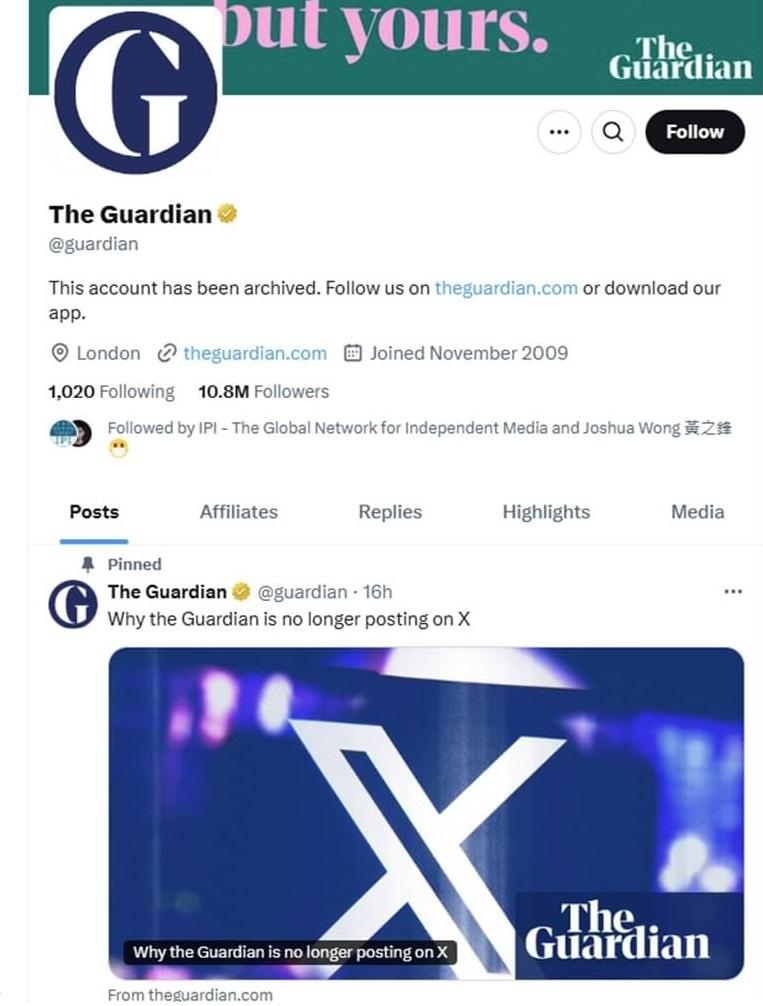Image resolution: width=763 pixels, height=1006 pixels.
Task: Open theguardian.com link in the bio text
Action: (x=506, y=288)
